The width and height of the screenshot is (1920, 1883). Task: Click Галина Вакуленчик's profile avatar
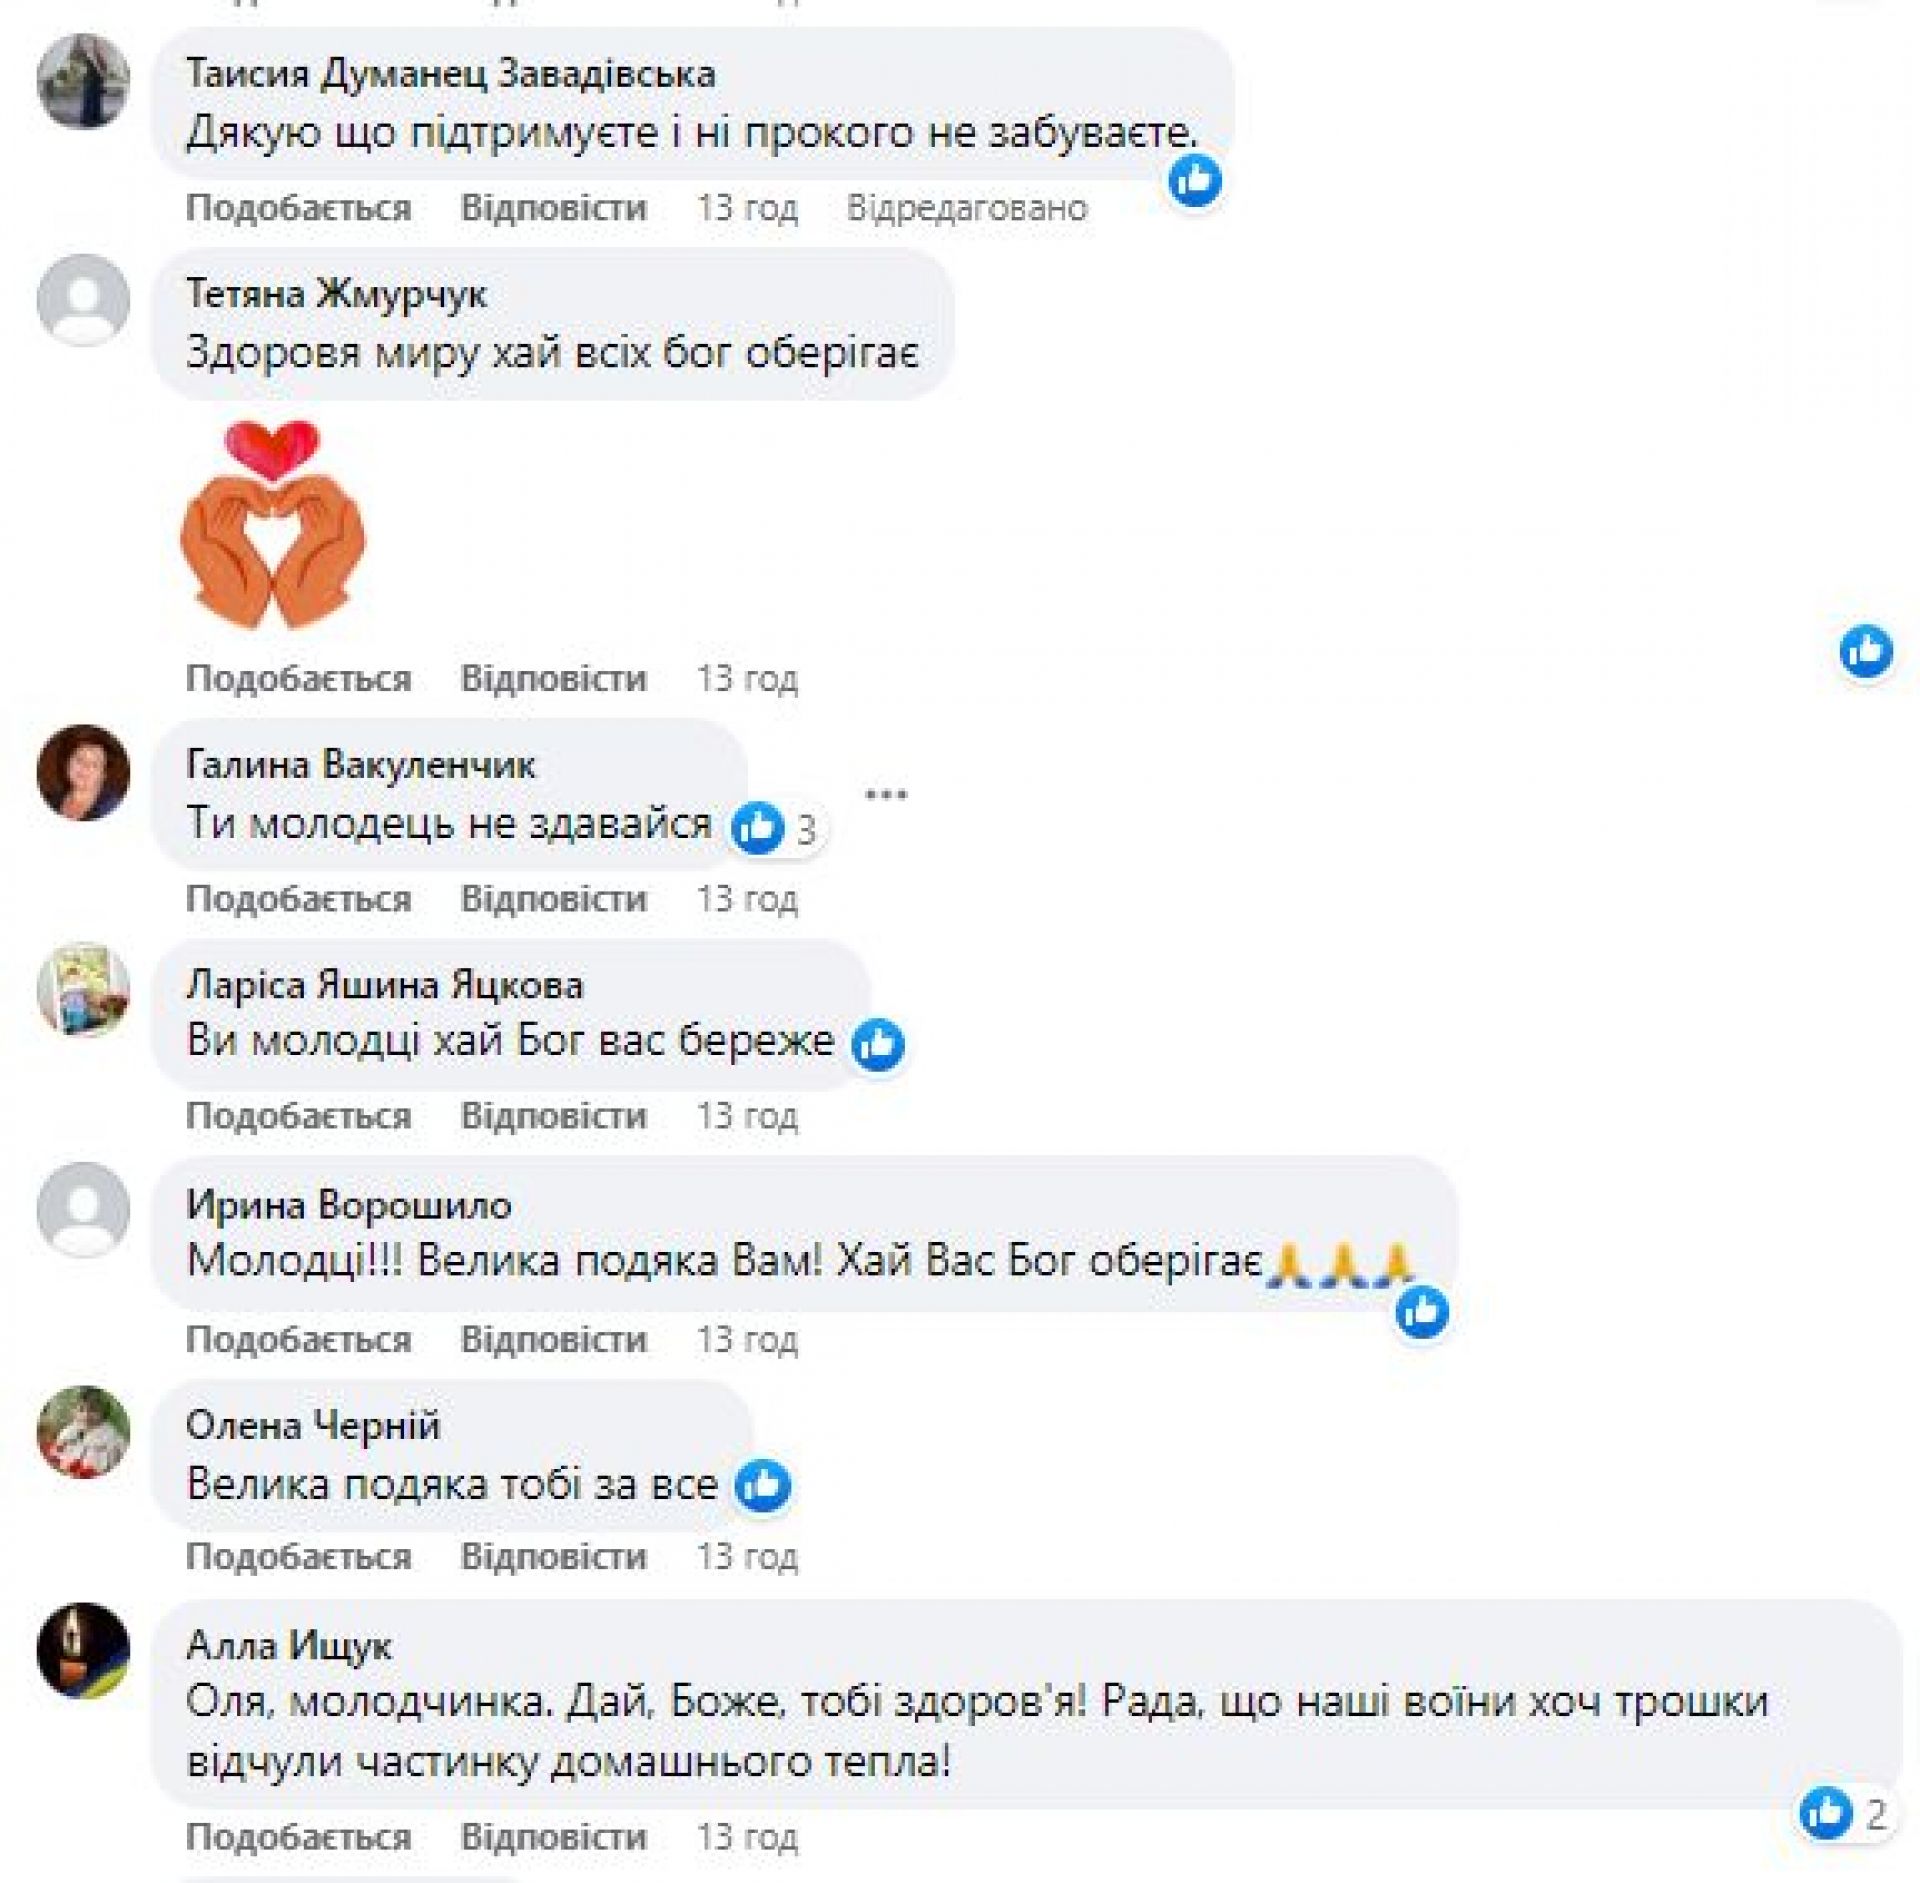click(83, 772)
